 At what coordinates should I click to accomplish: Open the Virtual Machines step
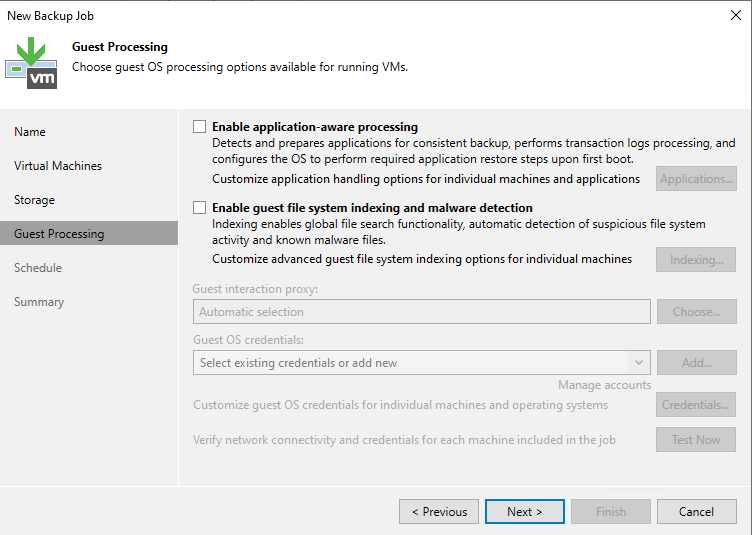(x=58, y=166)
